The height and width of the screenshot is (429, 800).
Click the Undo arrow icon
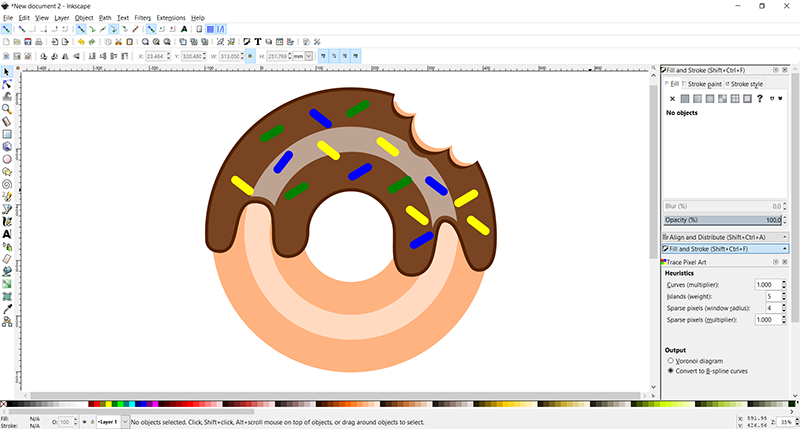[x=81, y=42]
